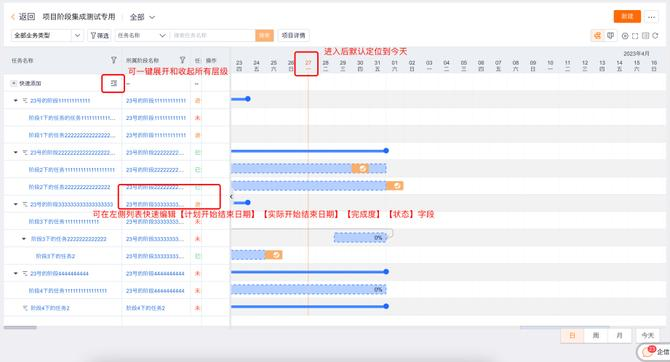Click the 返回 back arrow

coord(13,17)
